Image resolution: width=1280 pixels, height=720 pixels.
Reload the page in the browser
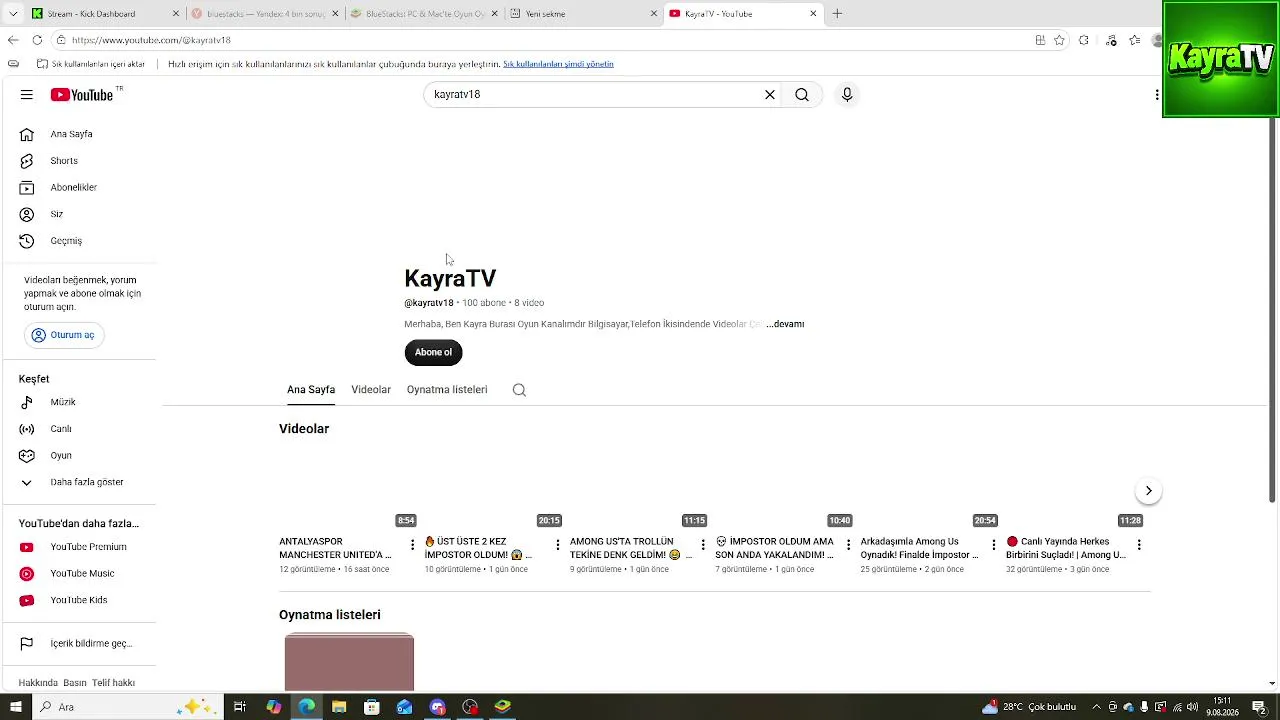[37, 40]
